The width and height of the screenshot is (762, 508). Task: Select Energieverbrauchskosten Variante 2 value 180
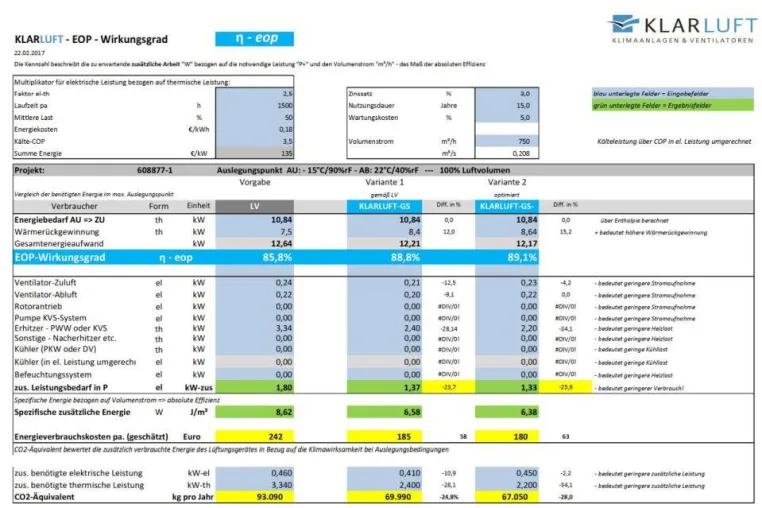[x=506, y=437]
